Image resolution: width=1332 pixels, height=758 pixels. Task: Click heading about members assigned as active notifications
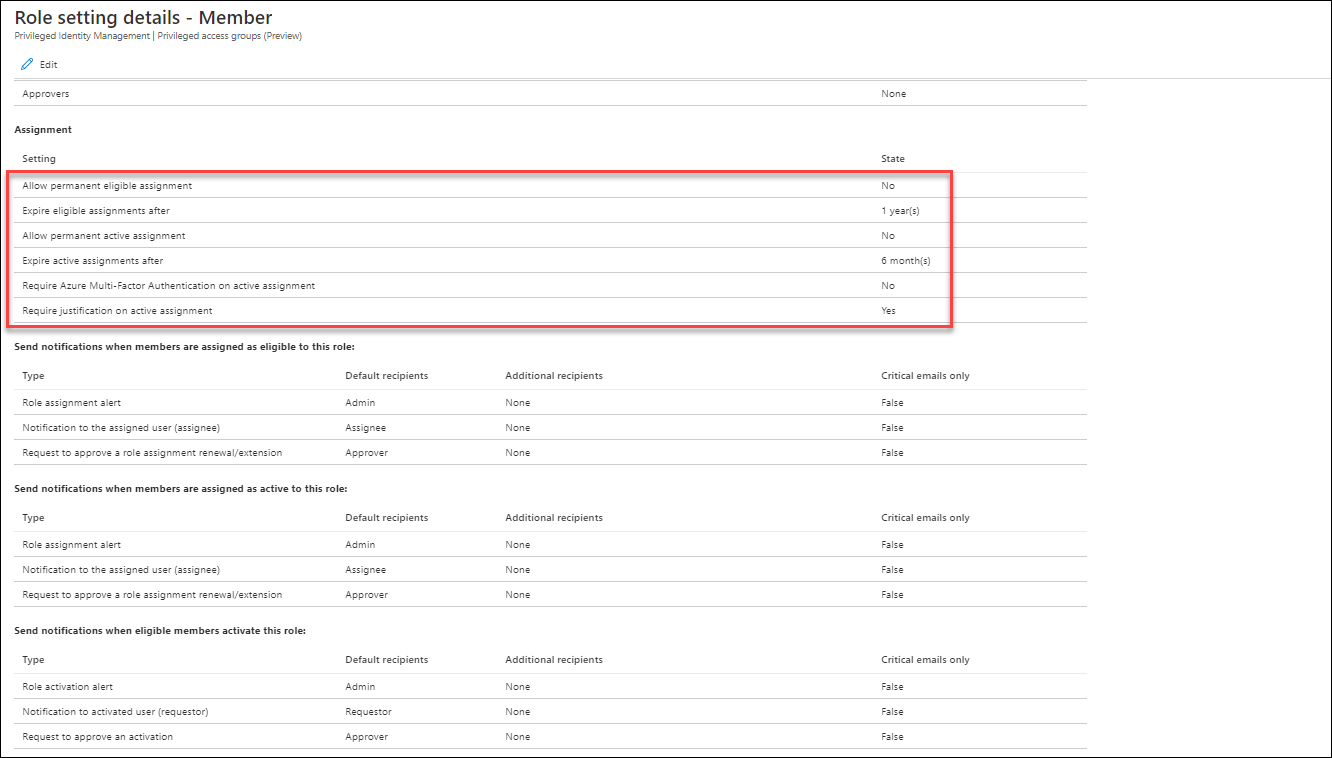point(181,488)
